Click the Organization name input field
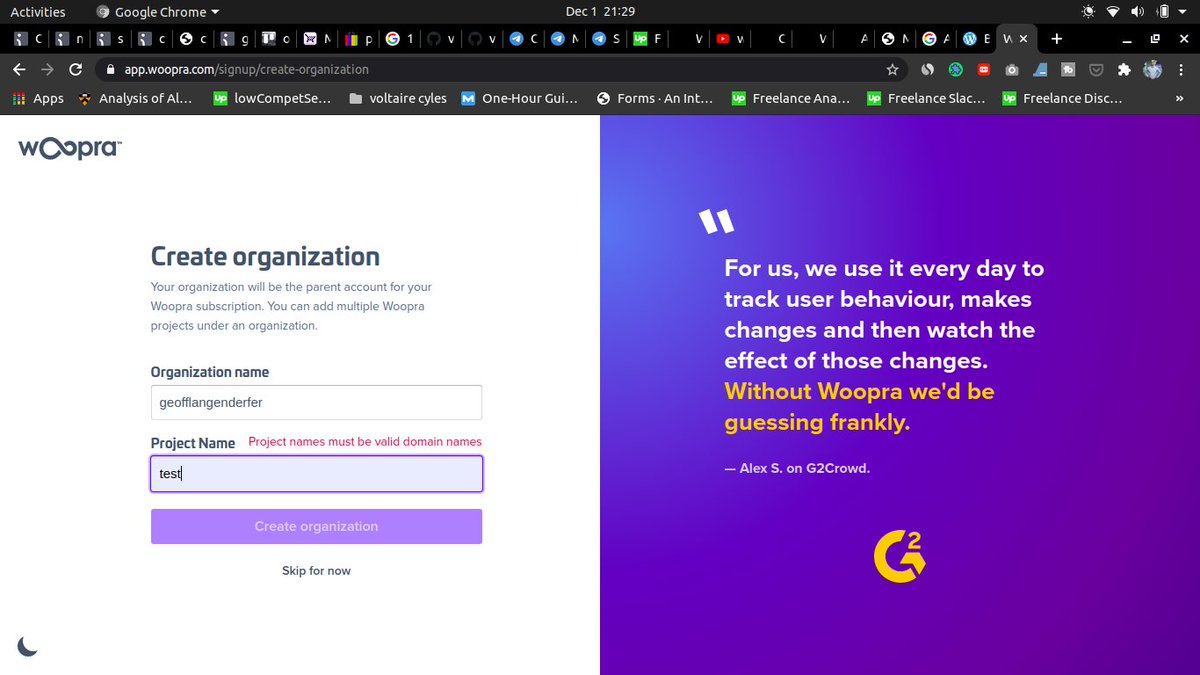 click(316, 403)
